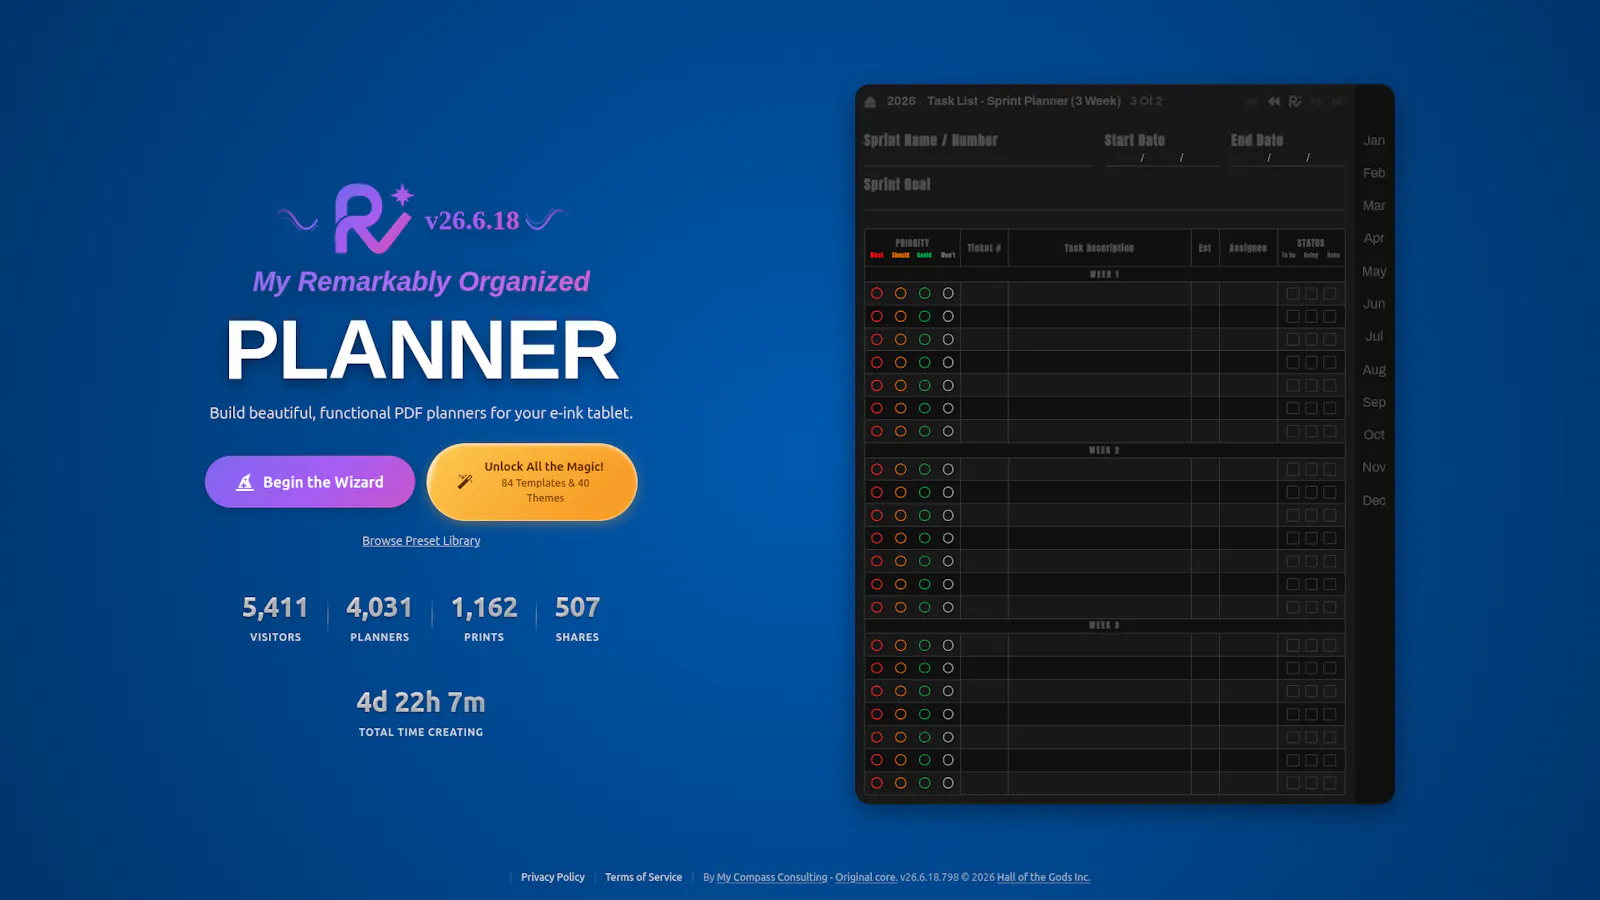
Task: Select green Could priority in Week 1 third row
Action: pos(925,339)
